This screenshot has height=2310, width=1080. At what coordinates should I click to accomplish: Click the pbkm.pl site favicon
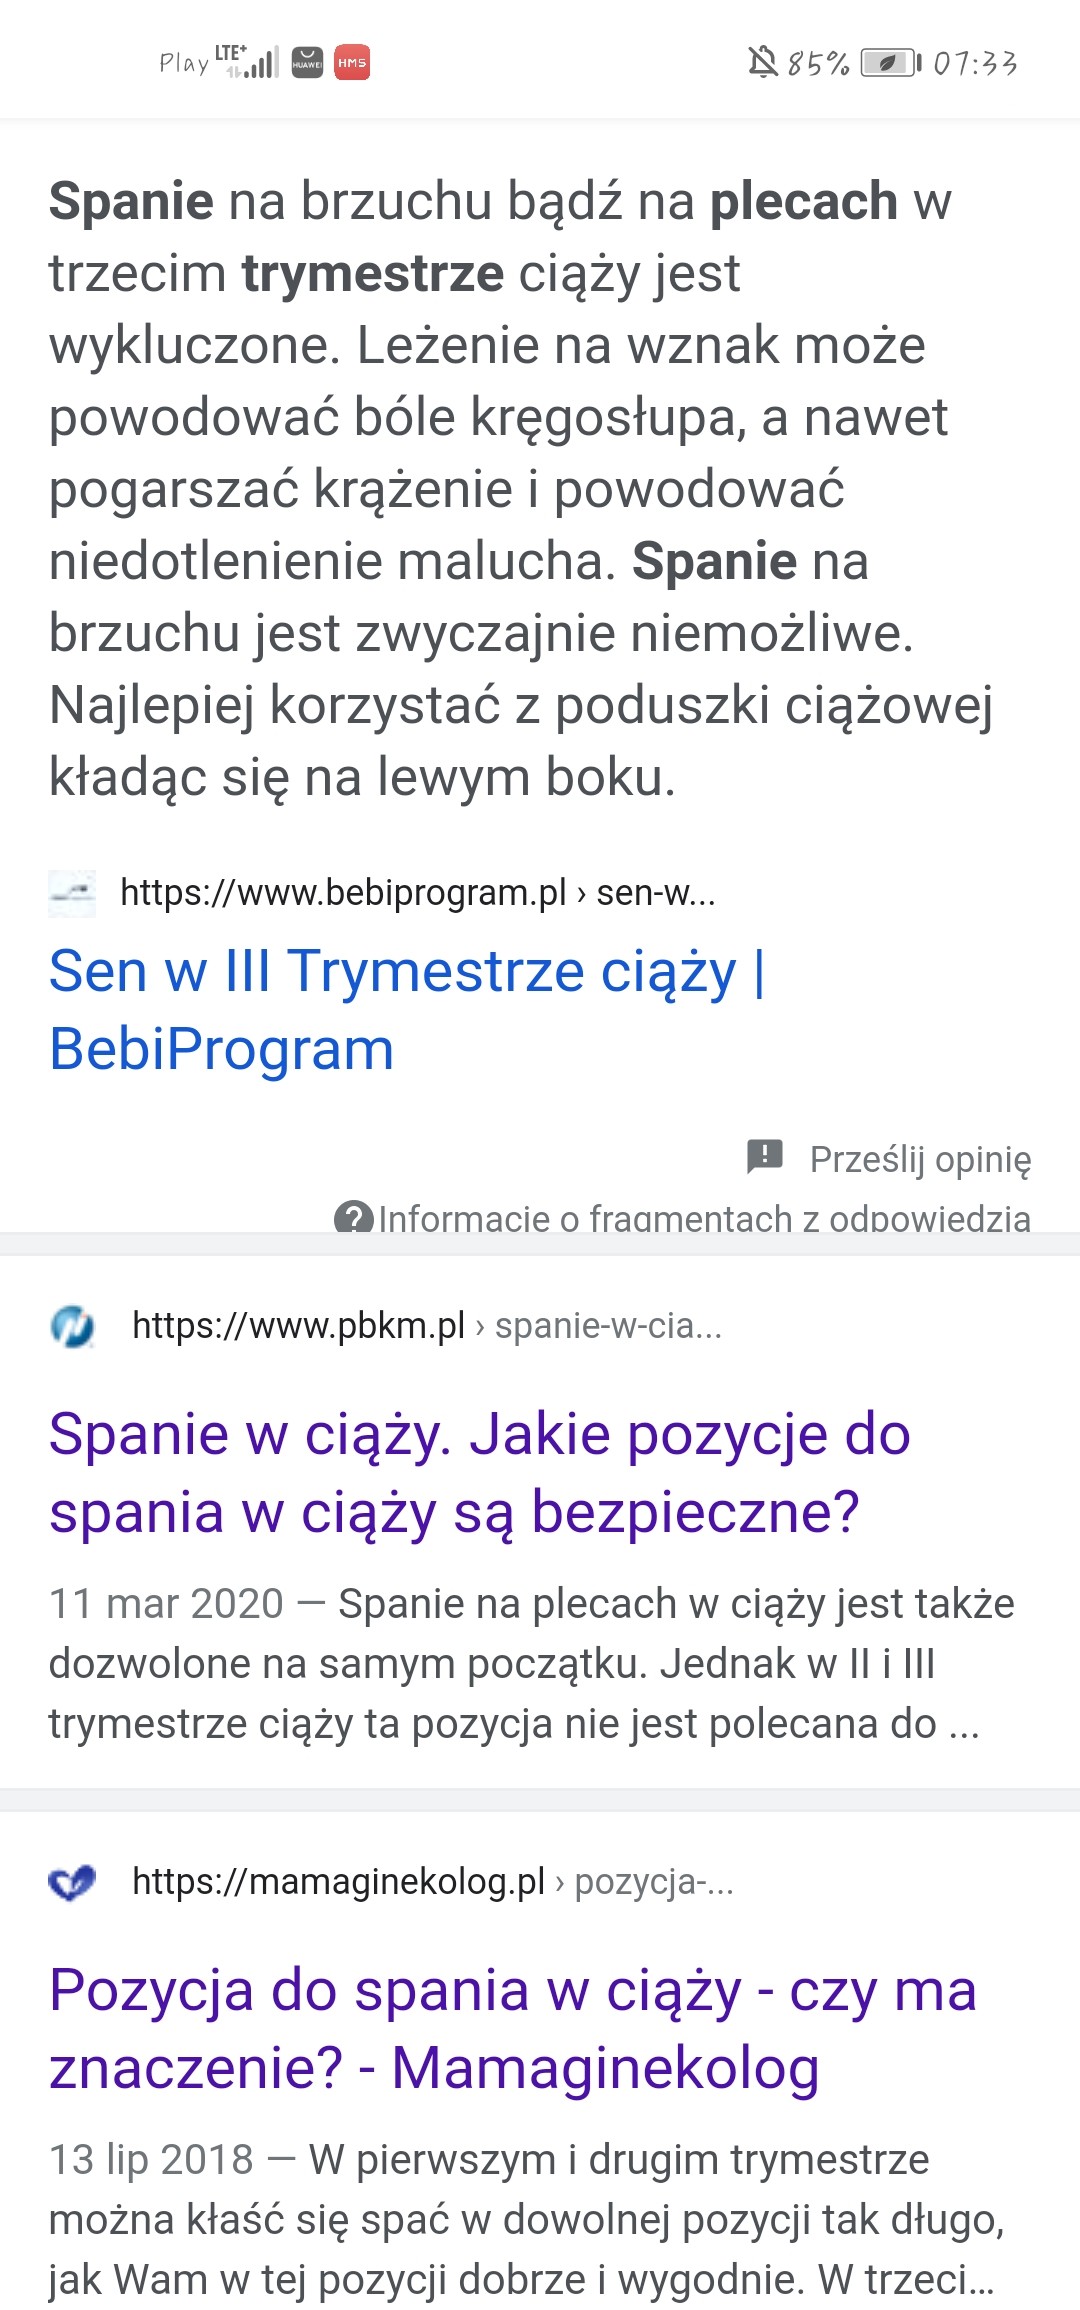72,1327
